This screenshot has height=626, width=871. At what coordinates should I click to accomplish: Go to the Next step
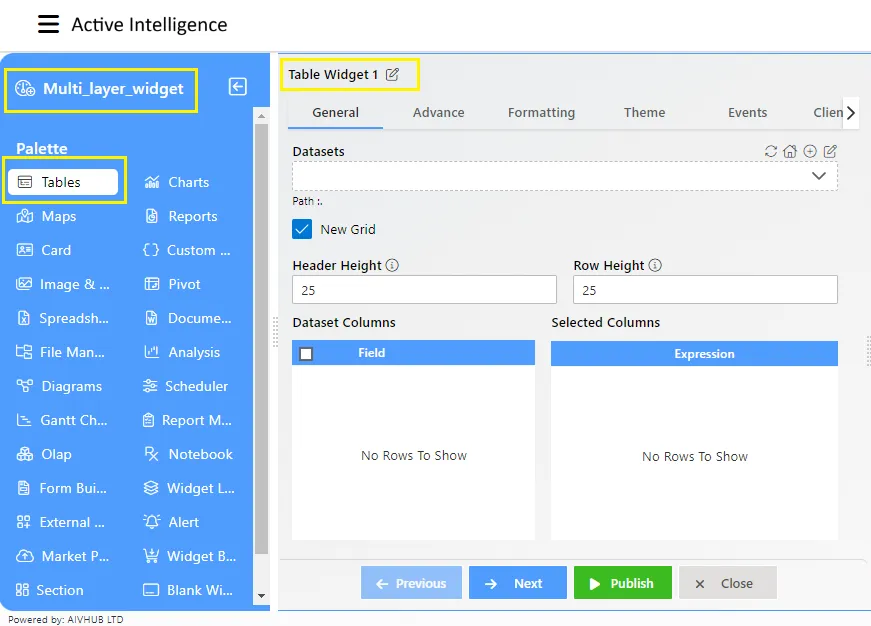click(518, 583)
